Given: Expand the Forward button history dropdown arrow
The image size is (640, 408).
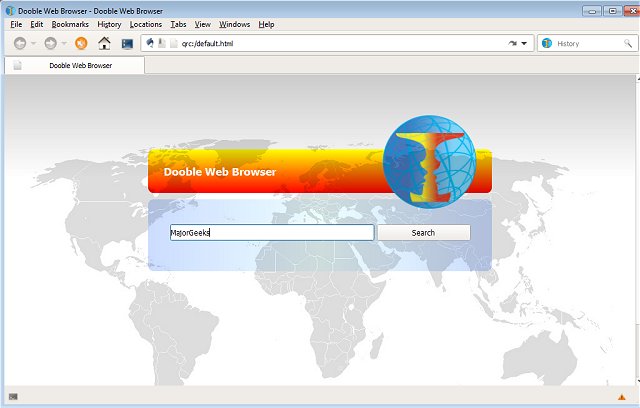Looking at the screenshot, I should click(64, 44).
